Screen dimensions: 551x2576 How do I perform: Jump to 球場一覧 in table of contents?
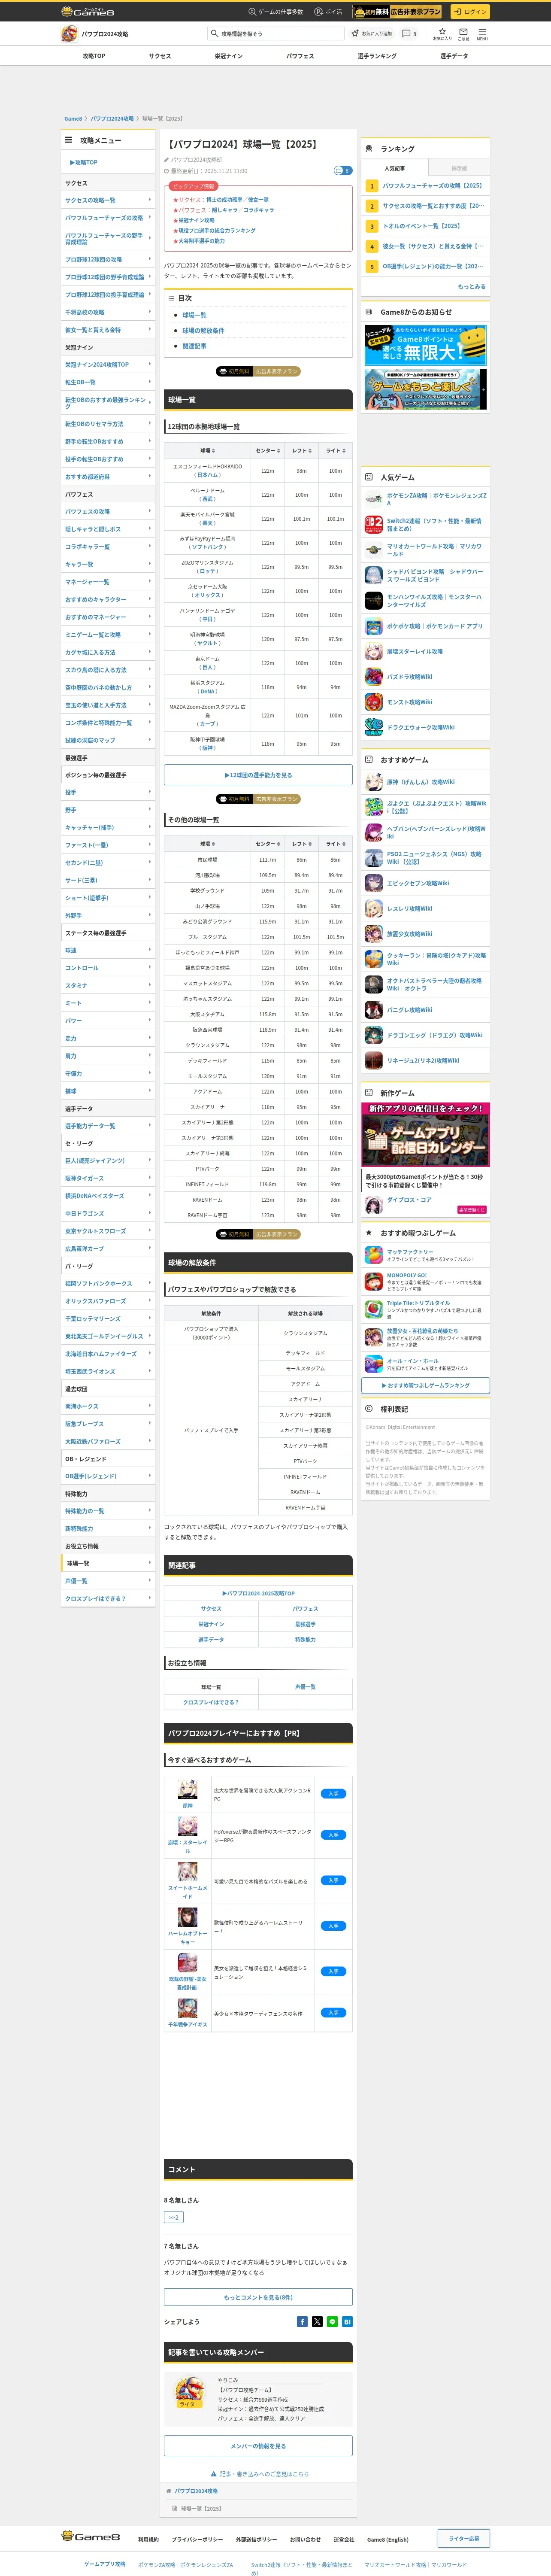coord(194,315)
